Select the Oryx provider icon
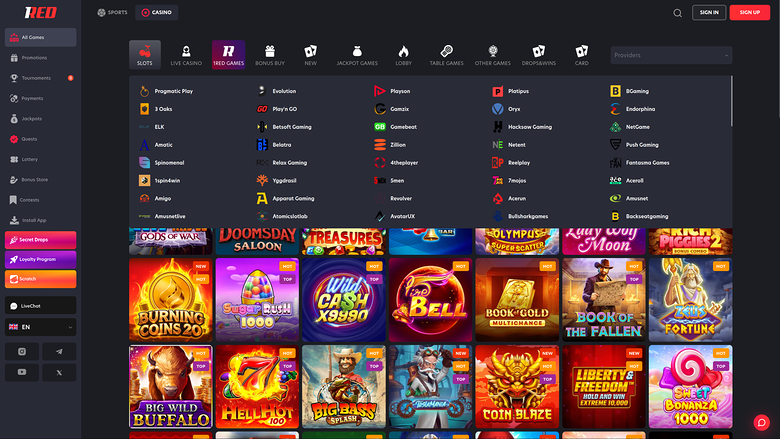 point(497,109)
